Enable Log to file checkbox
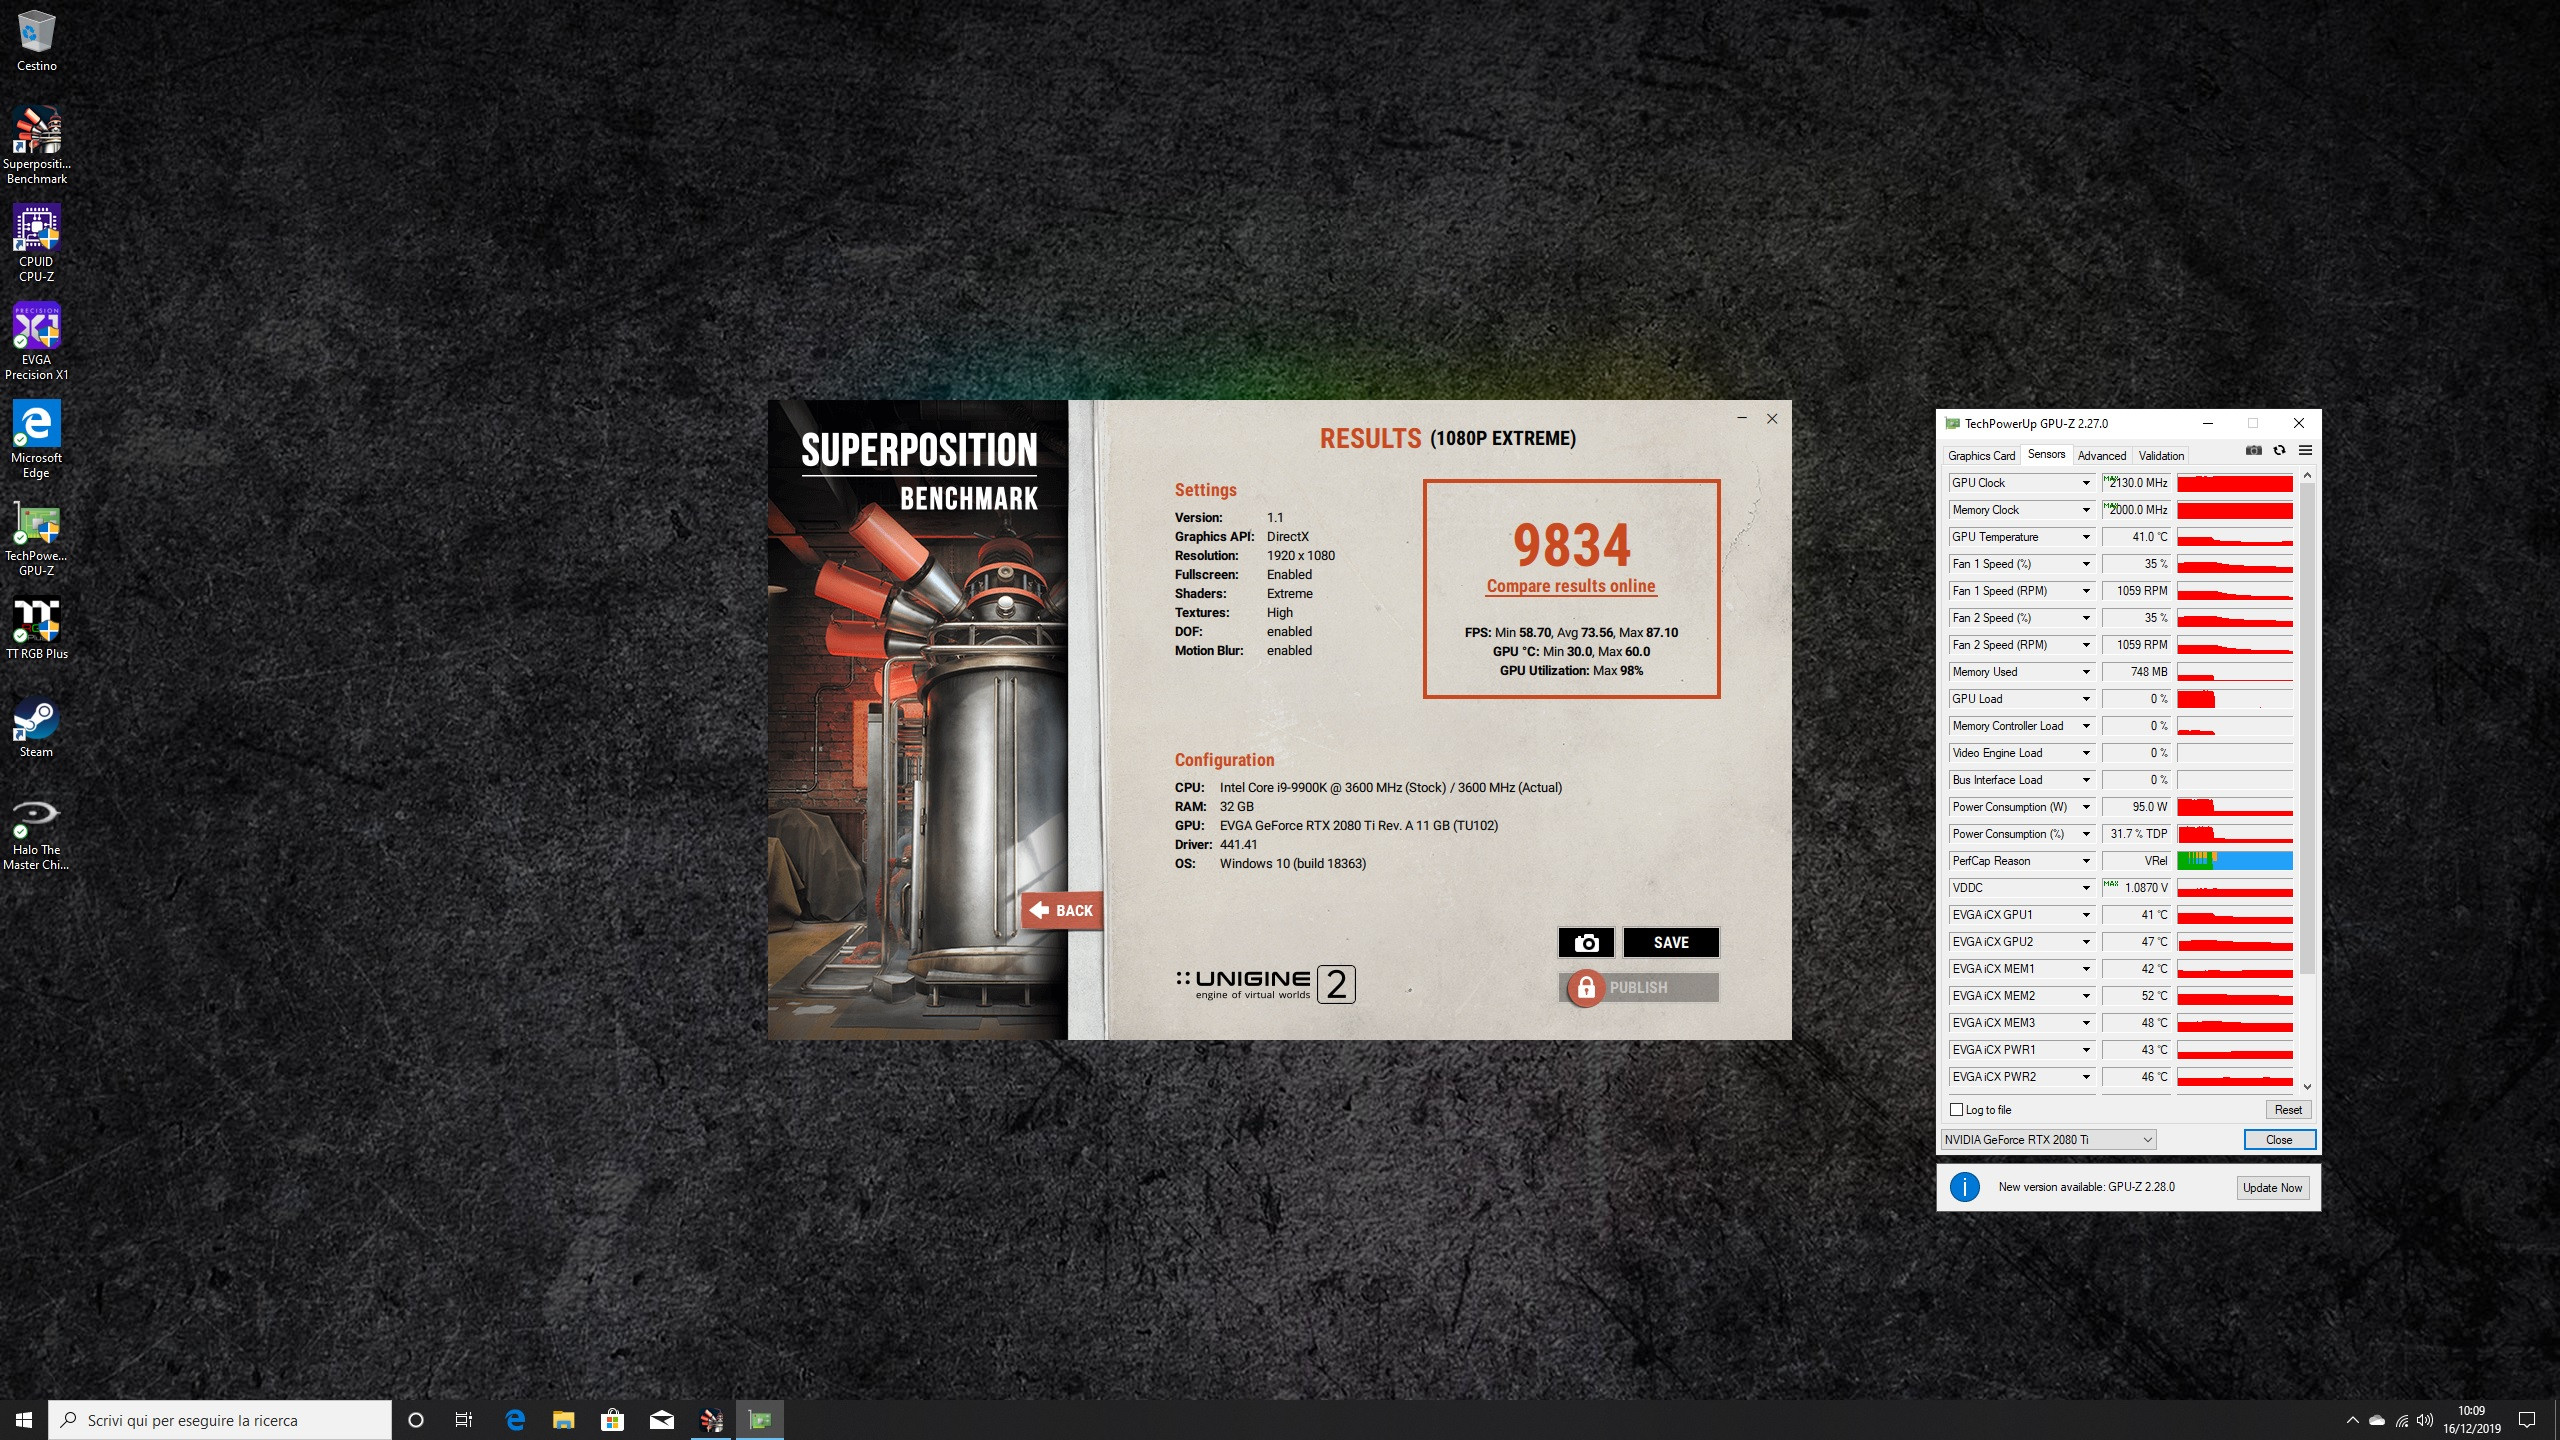The height and width of the screenshot is (1440, 2560). pyautogui.click(x=1957, y=1110)
